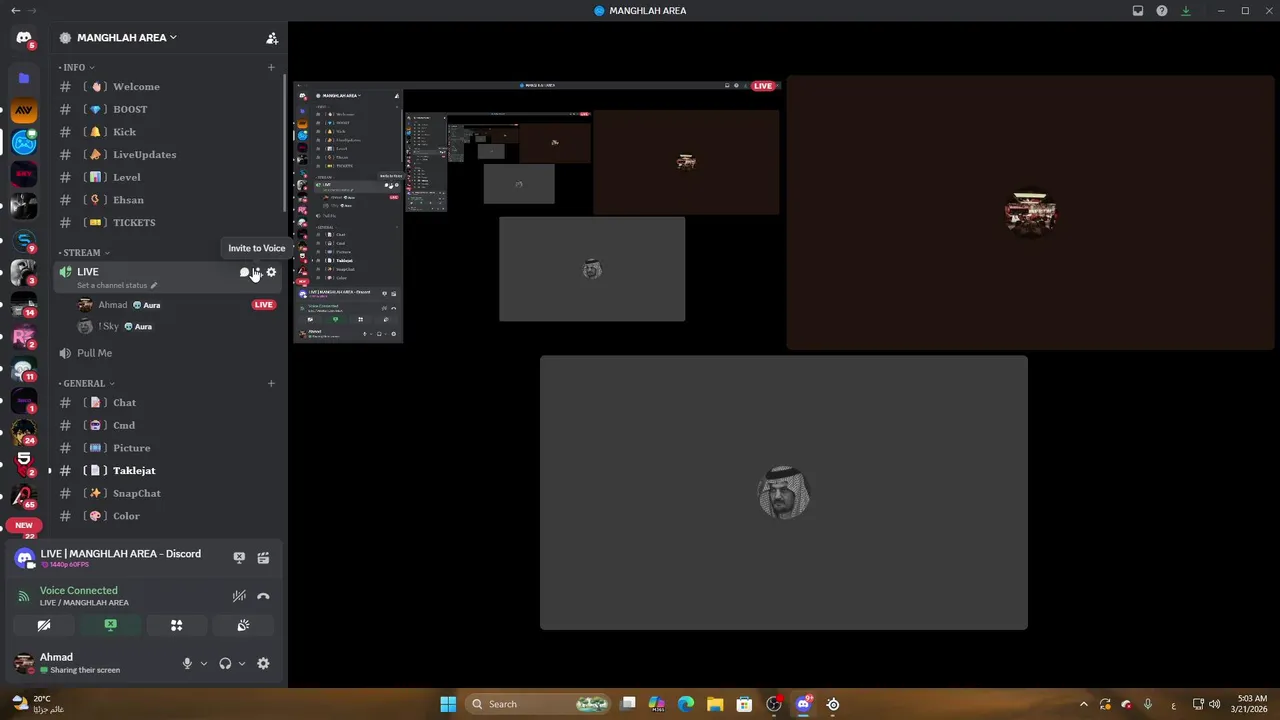Open the MANGHLAH AREA server dropdown menu
The width and height of the screenshot is (1280, 720).
[x=127, y=38]
